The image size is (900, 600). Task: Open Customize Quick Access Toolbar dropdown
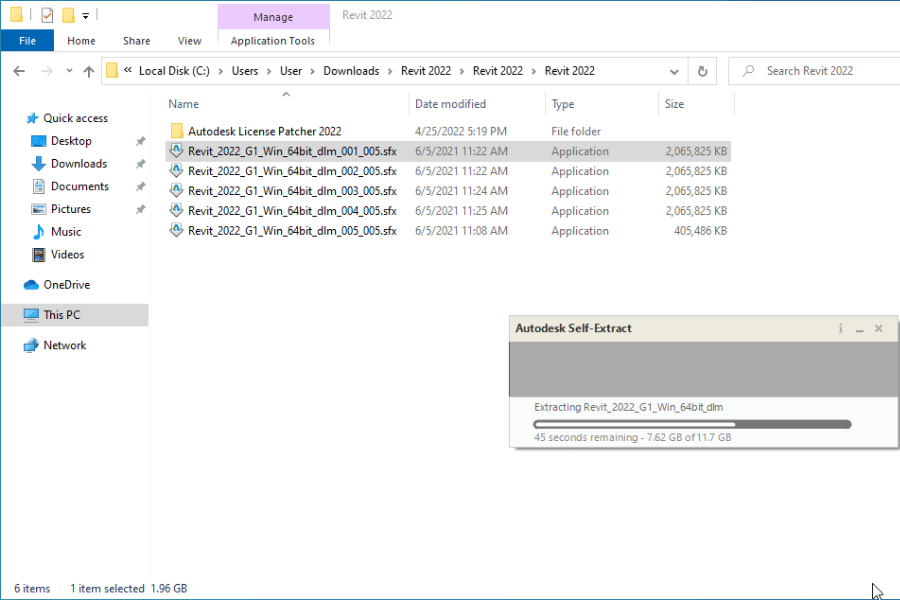86,16
